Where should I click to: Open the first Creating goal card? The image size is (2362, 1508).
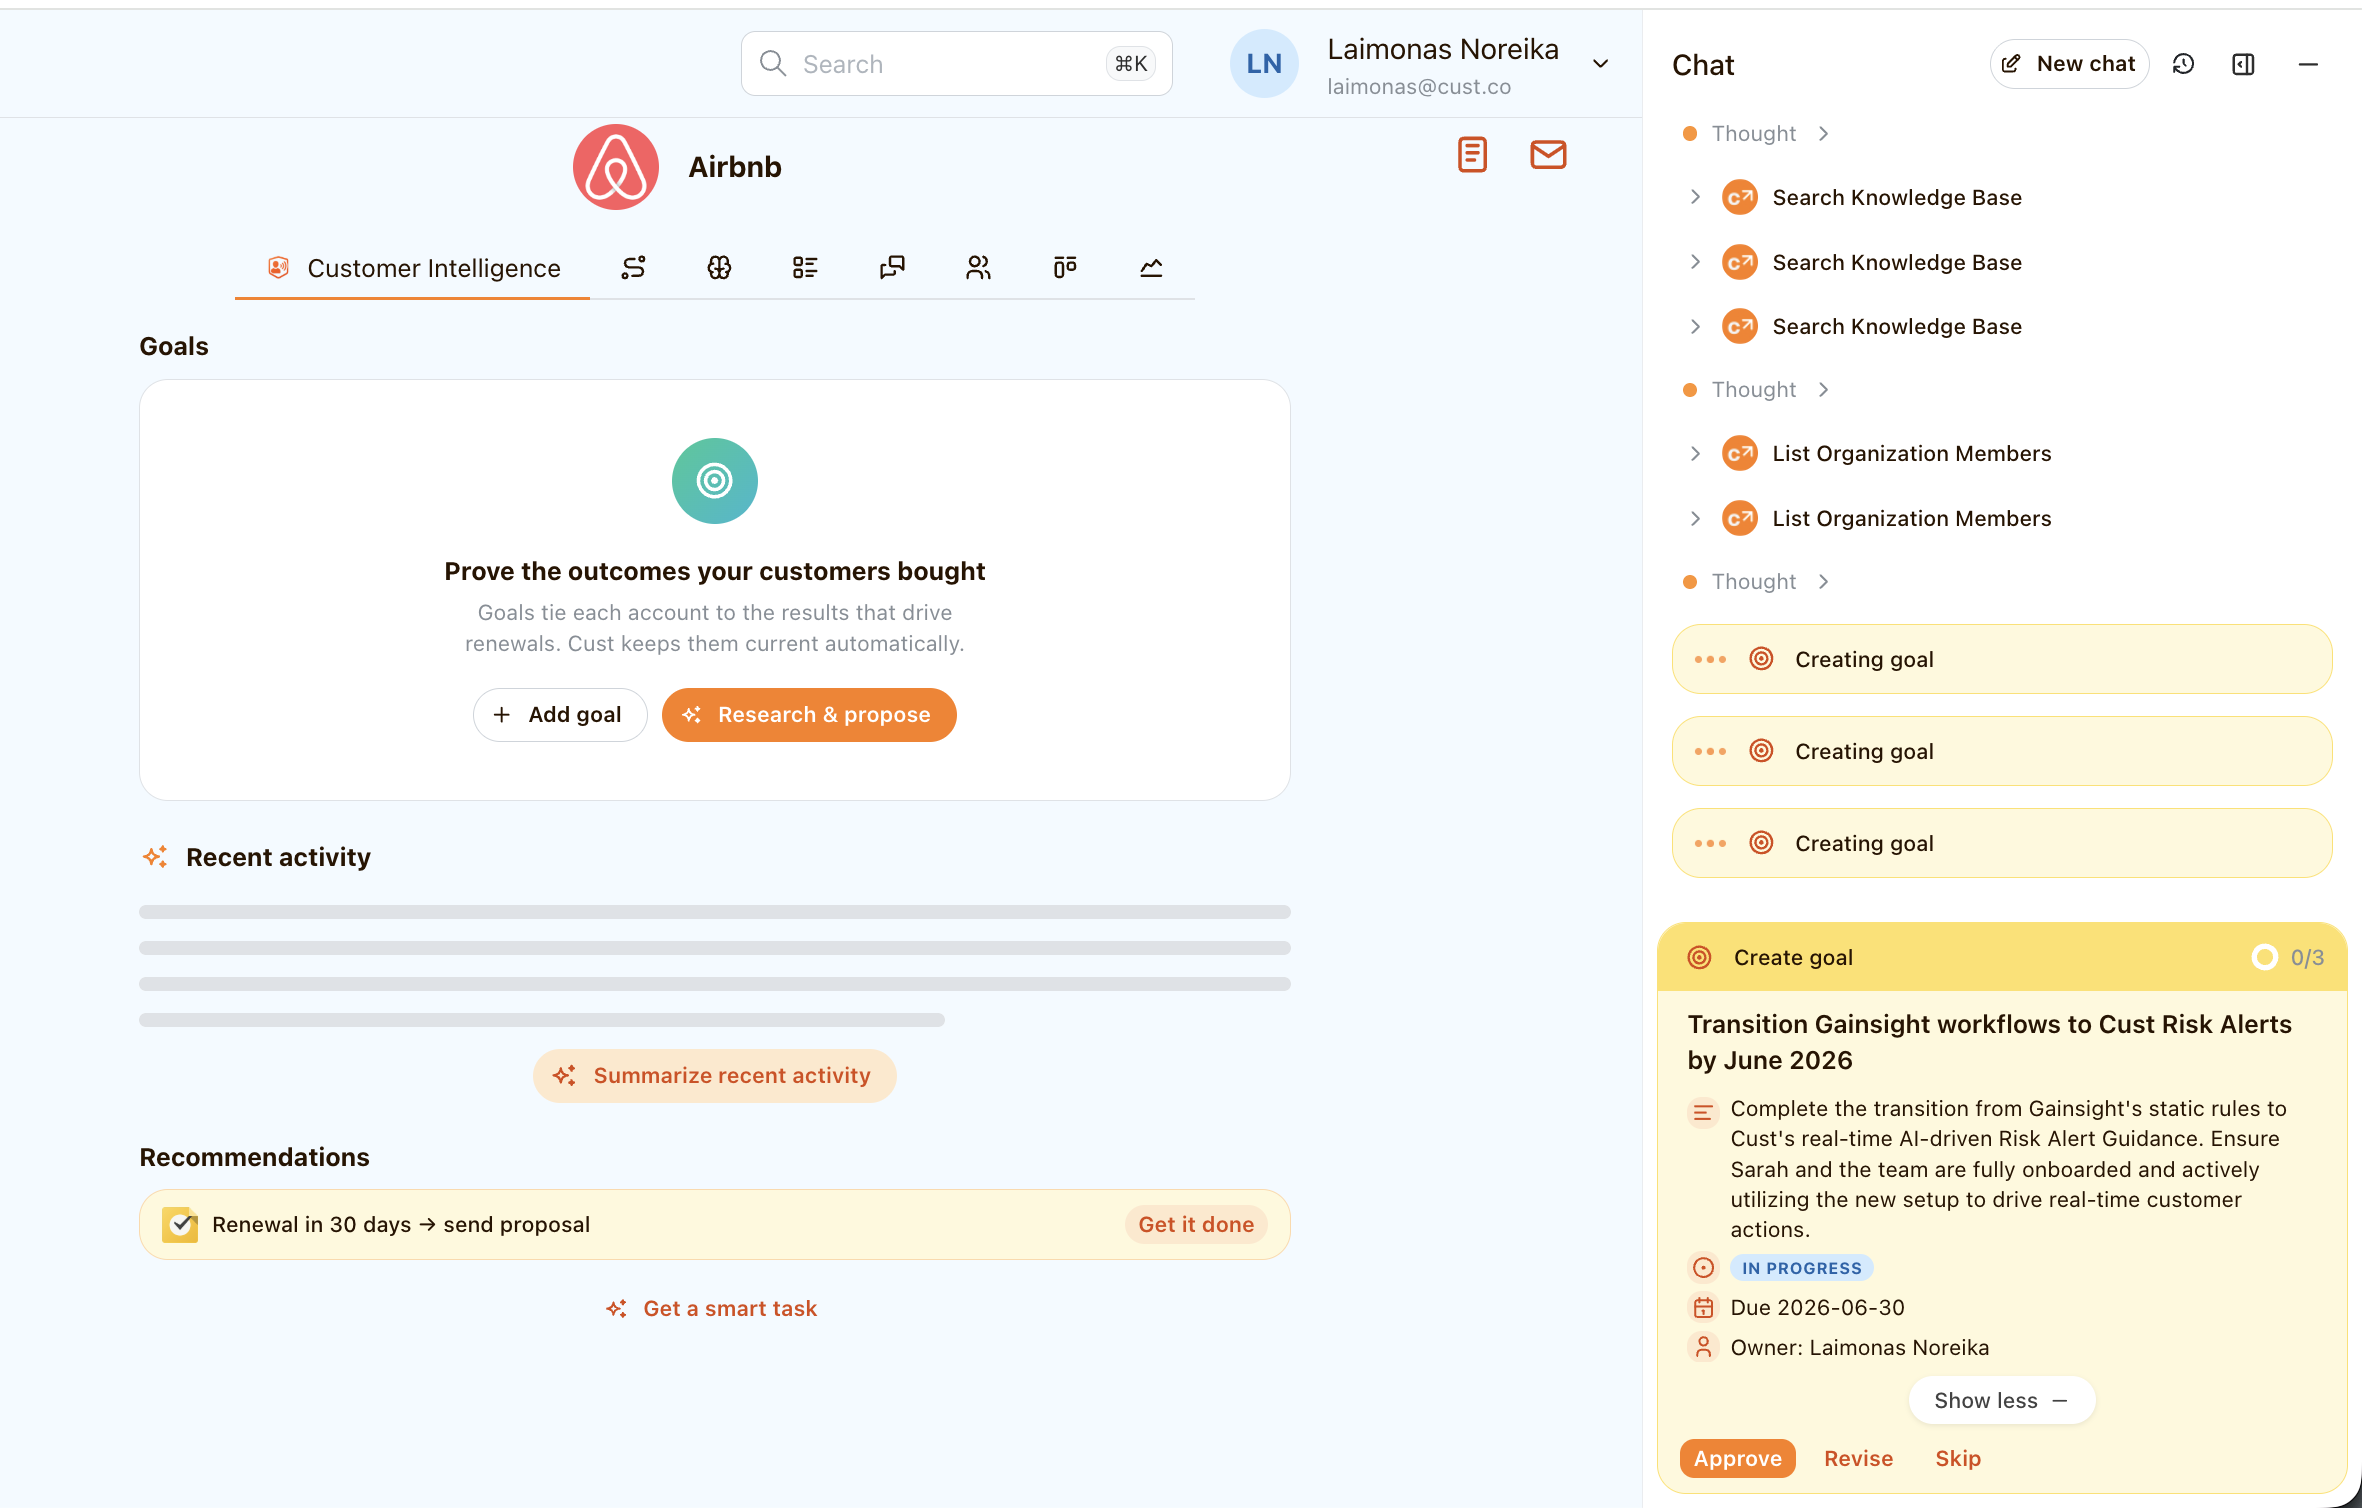2002,659
